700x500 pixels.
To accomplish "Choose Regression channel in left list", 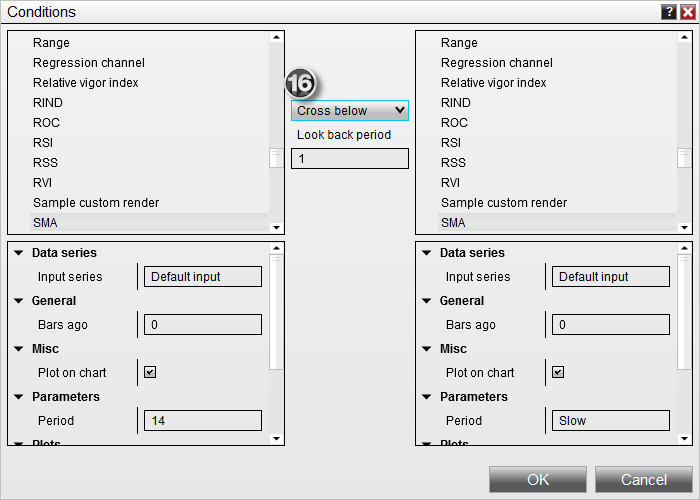I will point(88,63).
